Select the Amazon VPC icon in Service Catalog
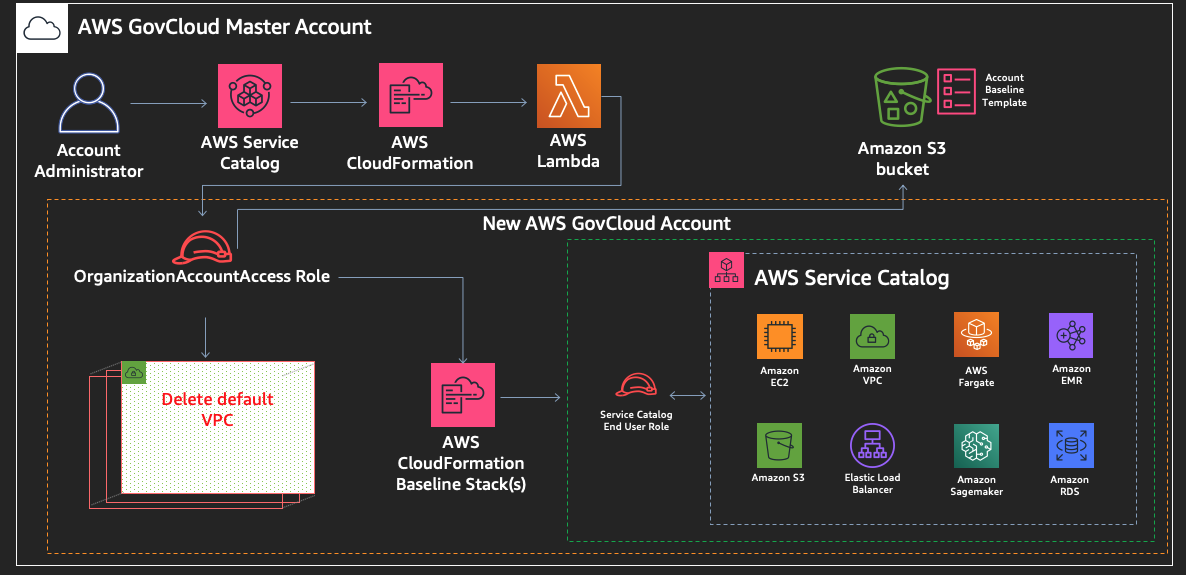The height and width of the screenshot is (575, 1186). [872, 336]
